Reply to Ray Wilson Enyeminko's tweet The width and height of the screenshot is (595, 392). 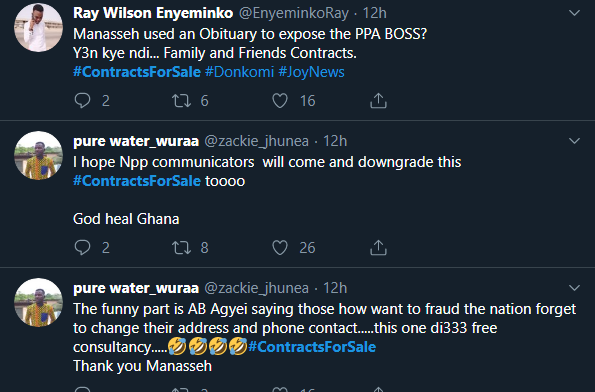click(82, 101)
